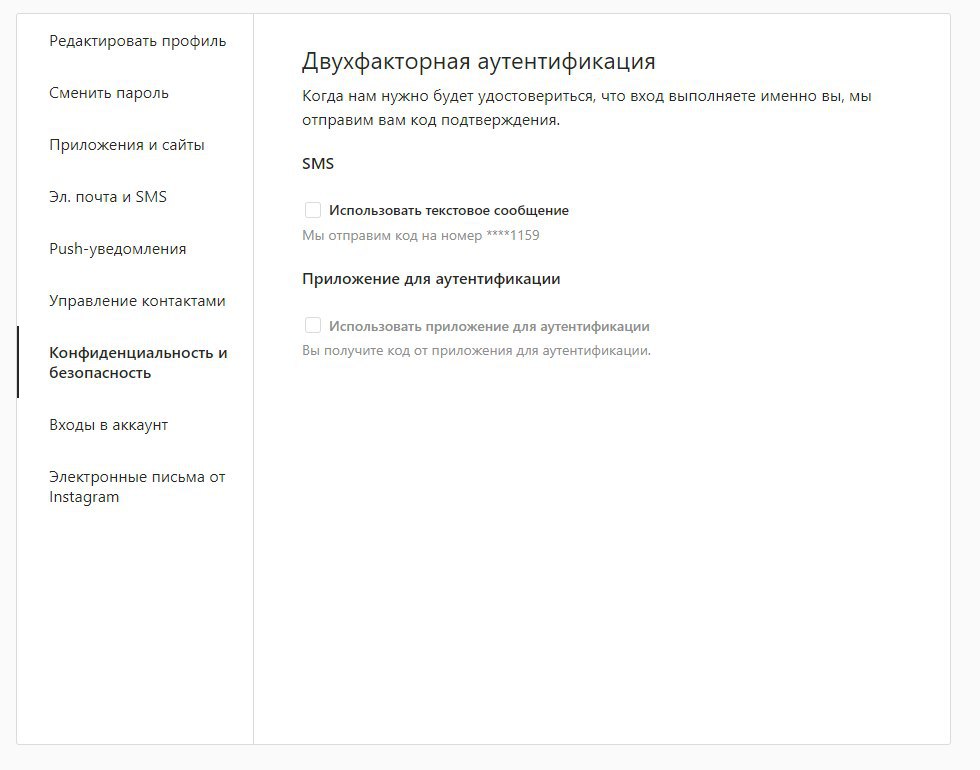The image size is (980, 770).
Task: Click the hint with number ****1159
Action: pyautogui.click(x=421, y=236)
